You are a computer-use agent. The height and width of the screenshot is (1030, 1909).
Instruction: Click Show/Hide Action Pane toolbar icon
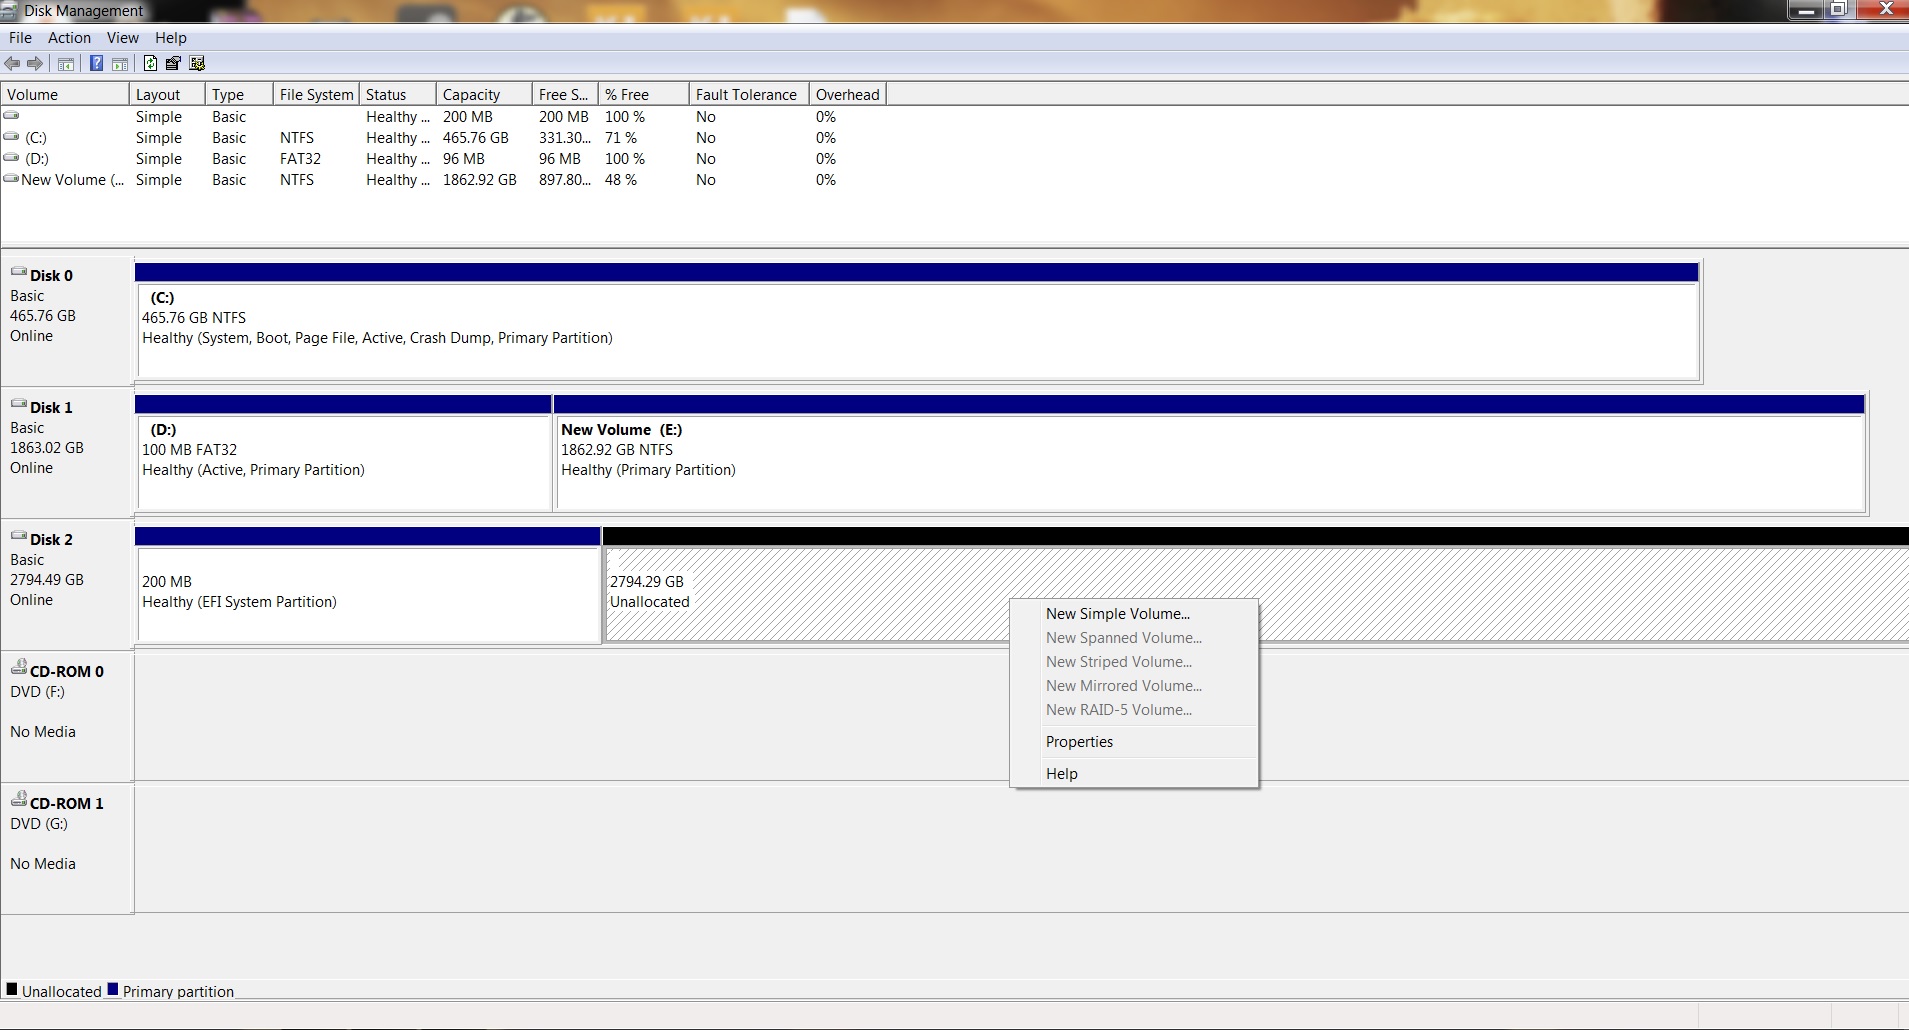pyautogui.click(x=120, y=64)
